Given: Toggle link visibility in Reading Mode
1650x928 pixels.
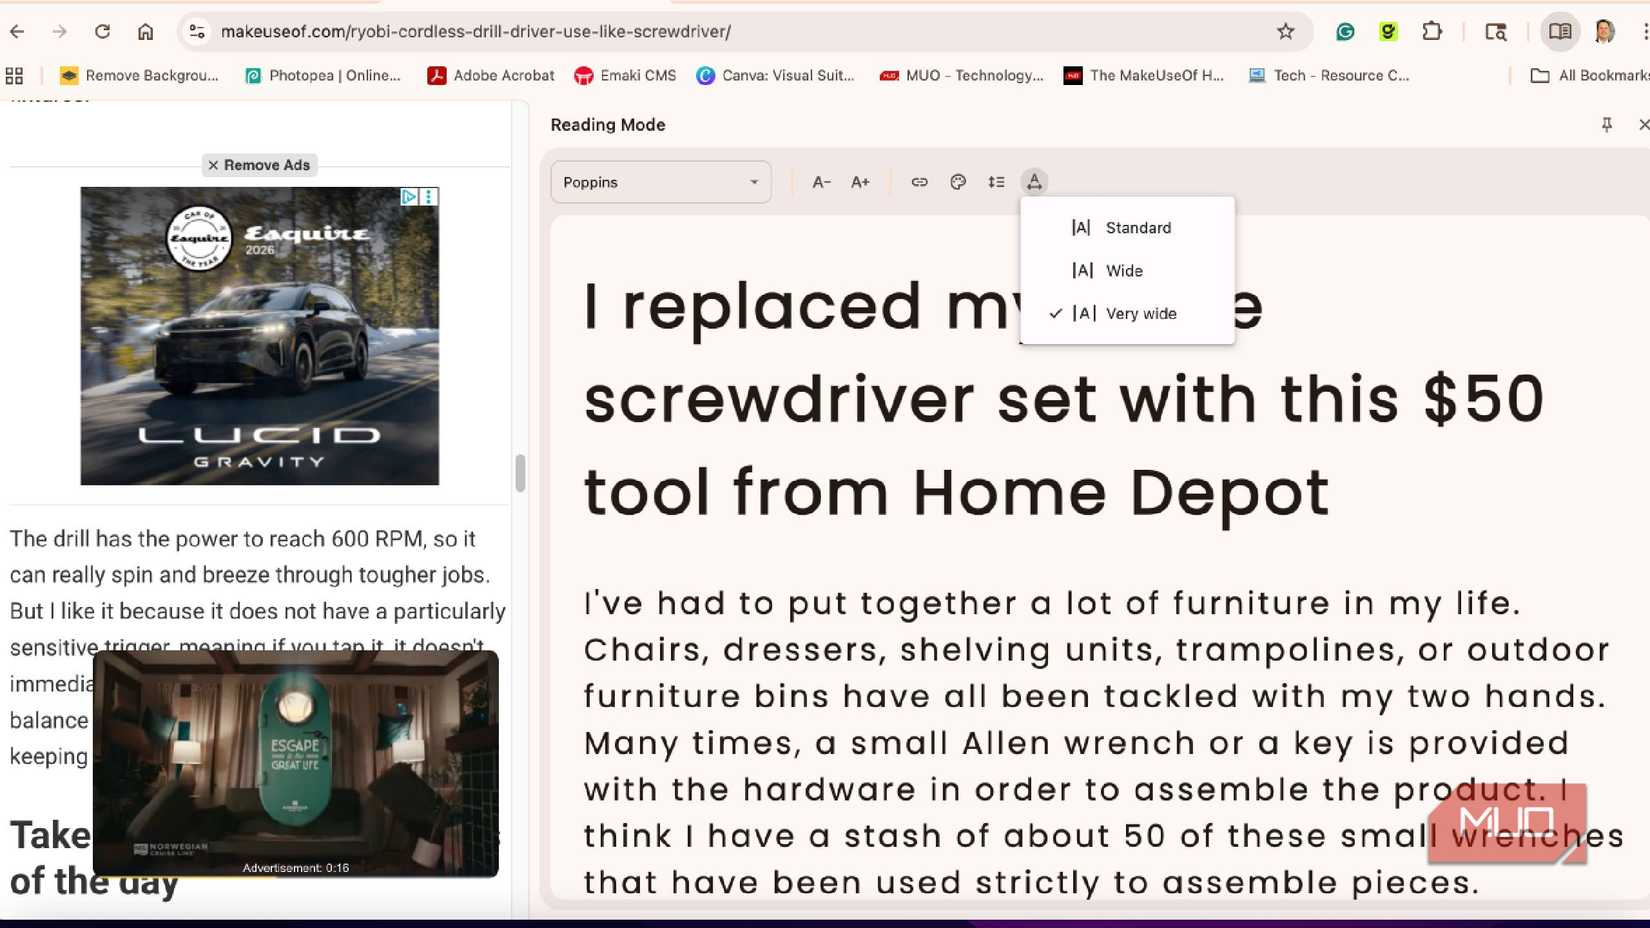Looking at the screenshot, I should coord(918,182).
